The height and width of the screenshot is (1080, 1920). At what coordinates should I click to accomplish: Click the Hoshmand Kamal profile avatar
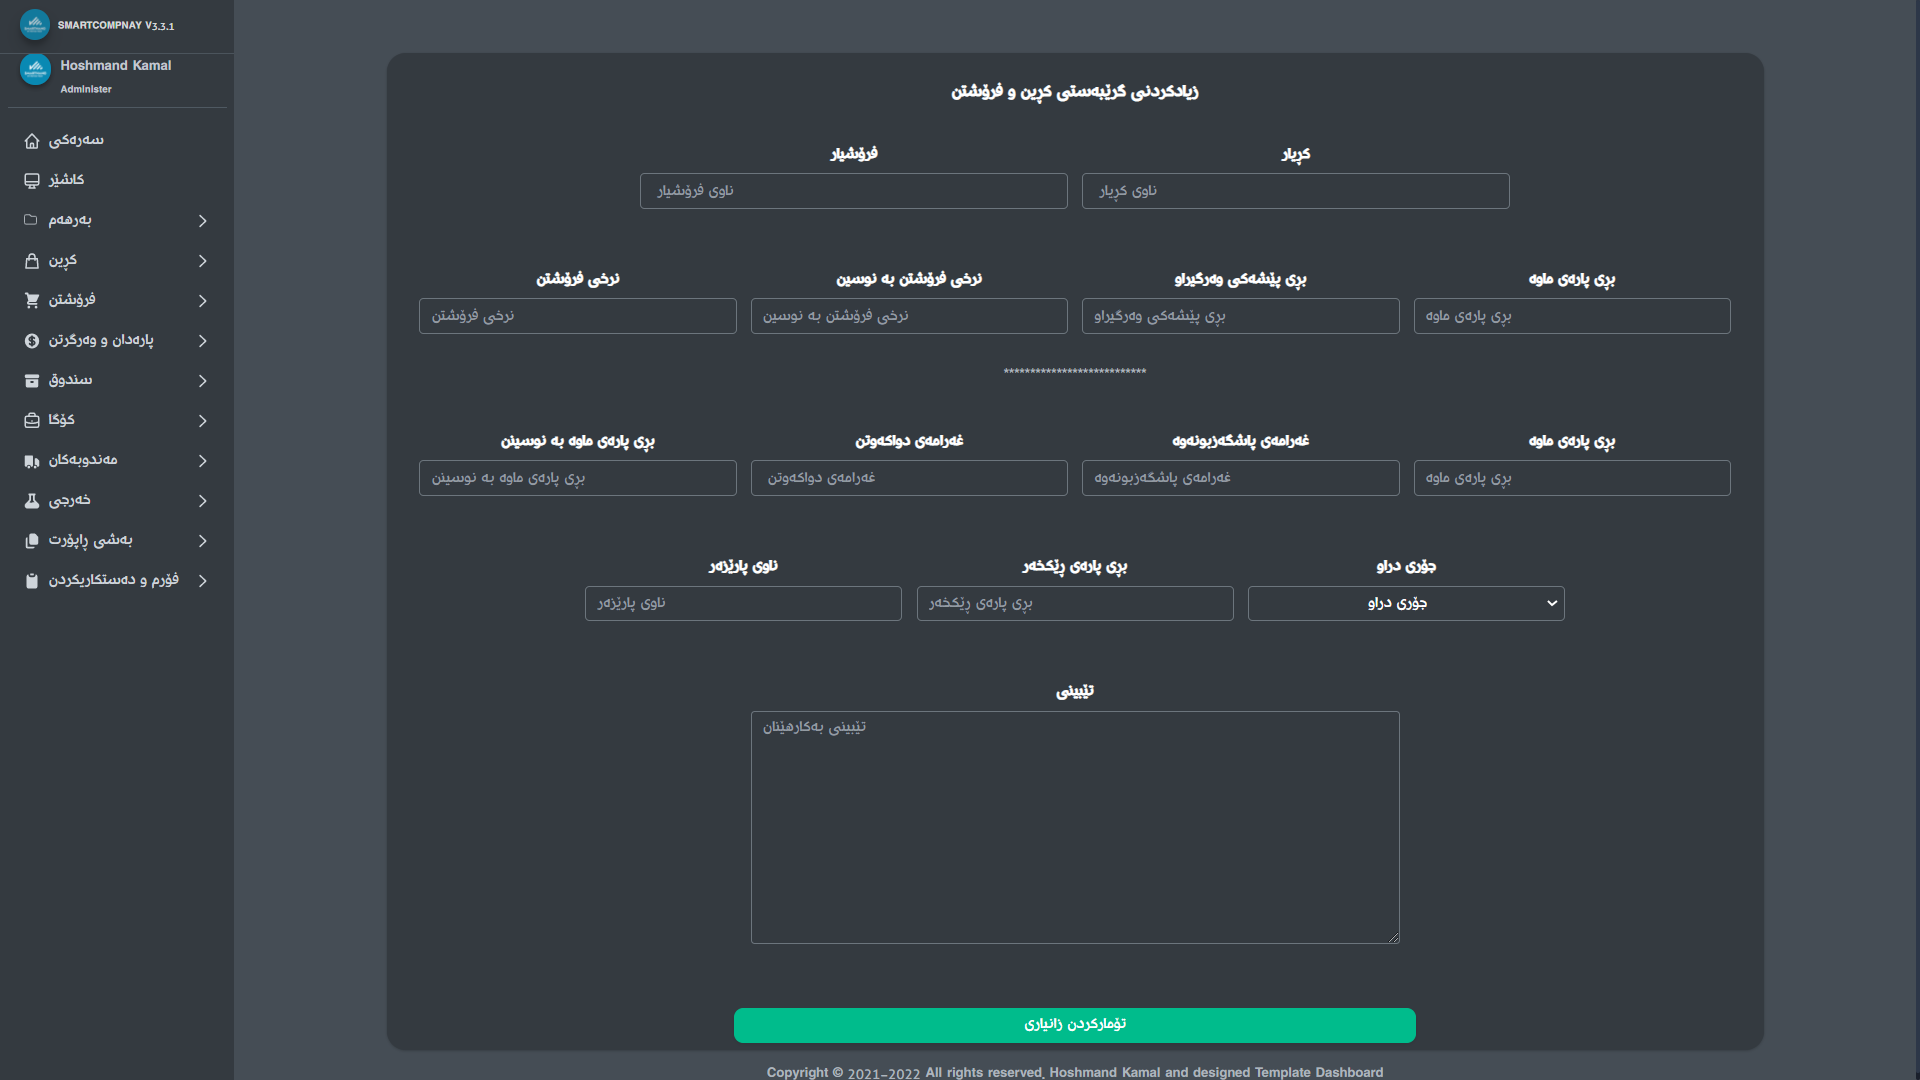(x=35, y=70)
